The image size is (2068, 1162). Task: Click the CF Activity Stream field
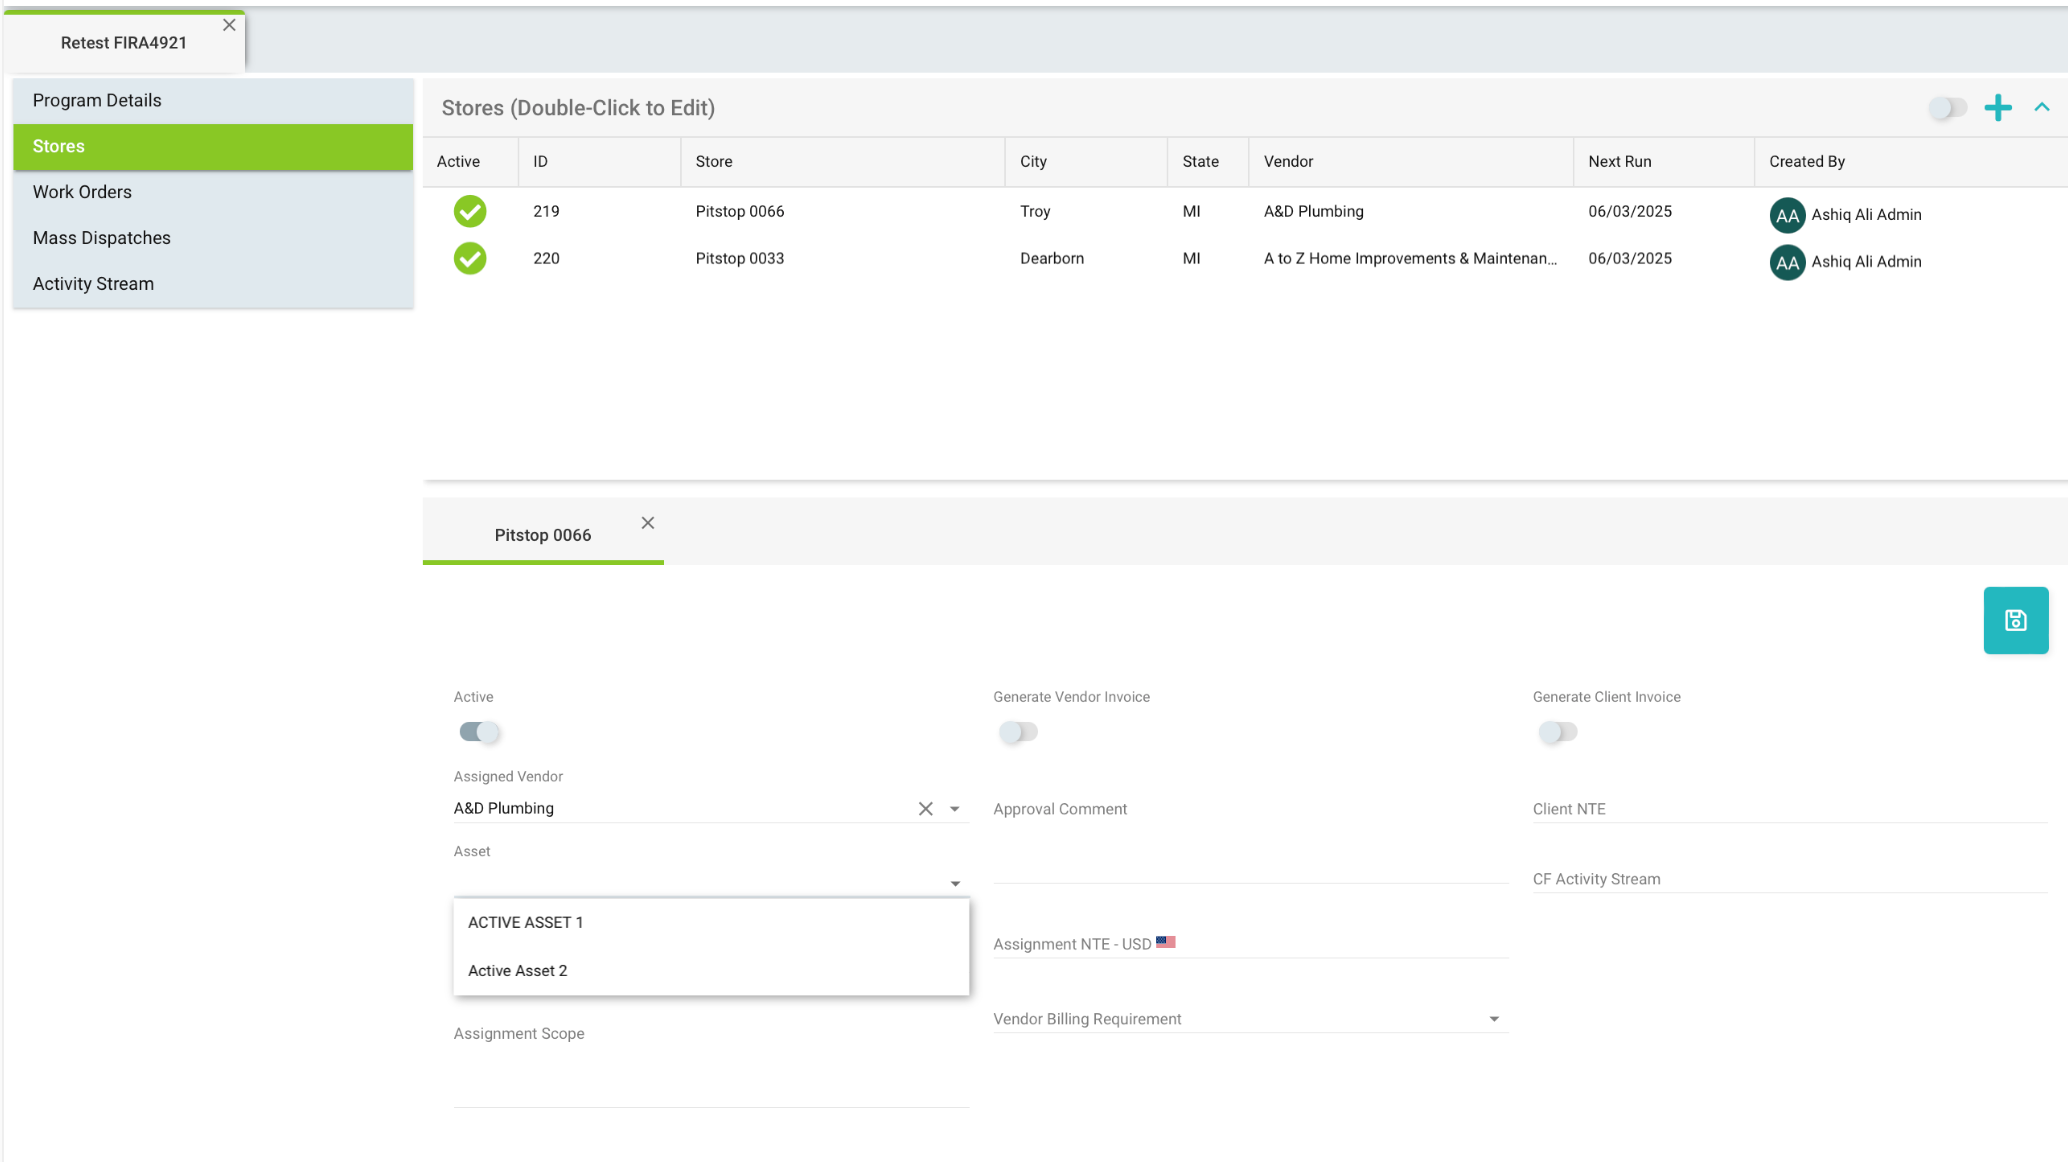(x=1790, y=879)
